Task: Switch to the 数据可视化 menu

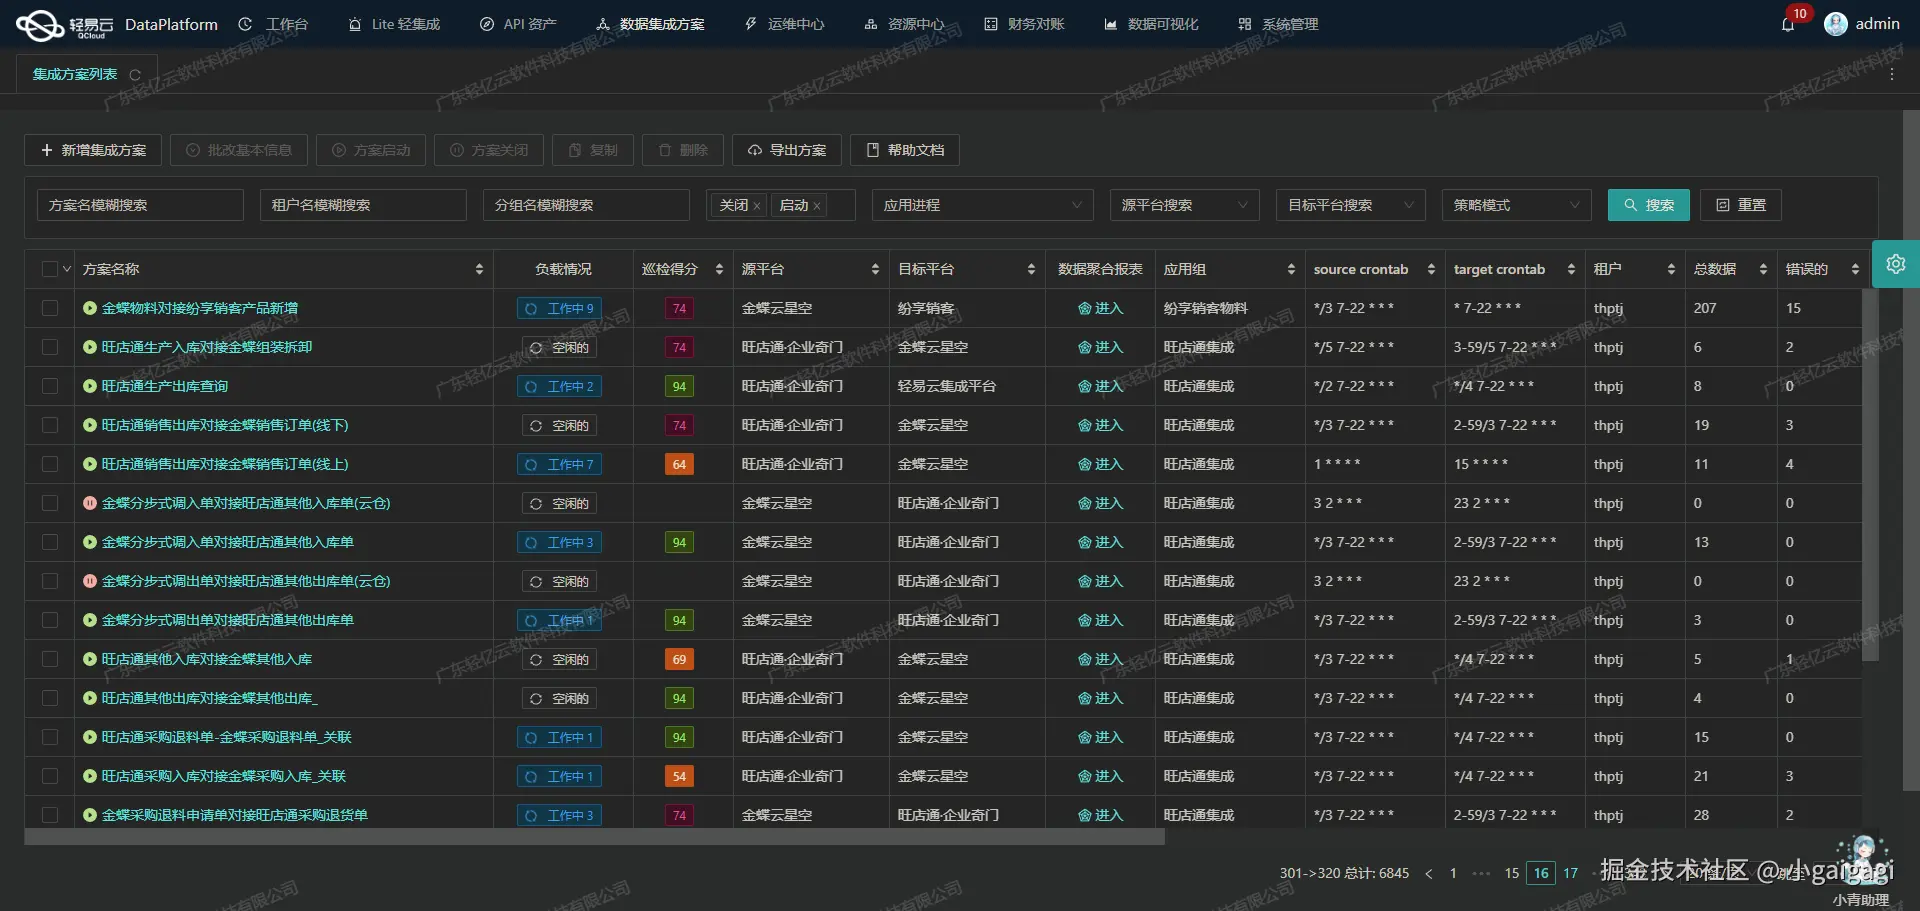Action: 1150,23
